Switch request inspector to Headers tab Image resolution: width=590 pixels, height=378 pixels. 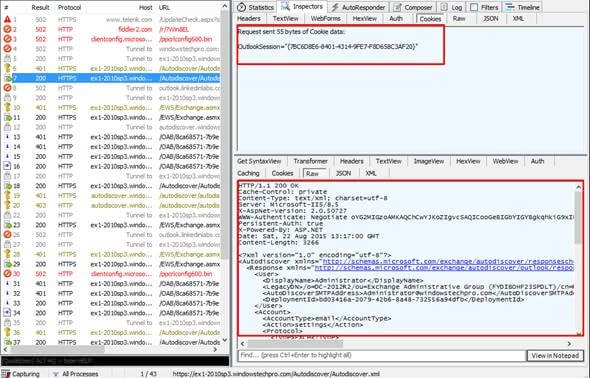point(249,18)
